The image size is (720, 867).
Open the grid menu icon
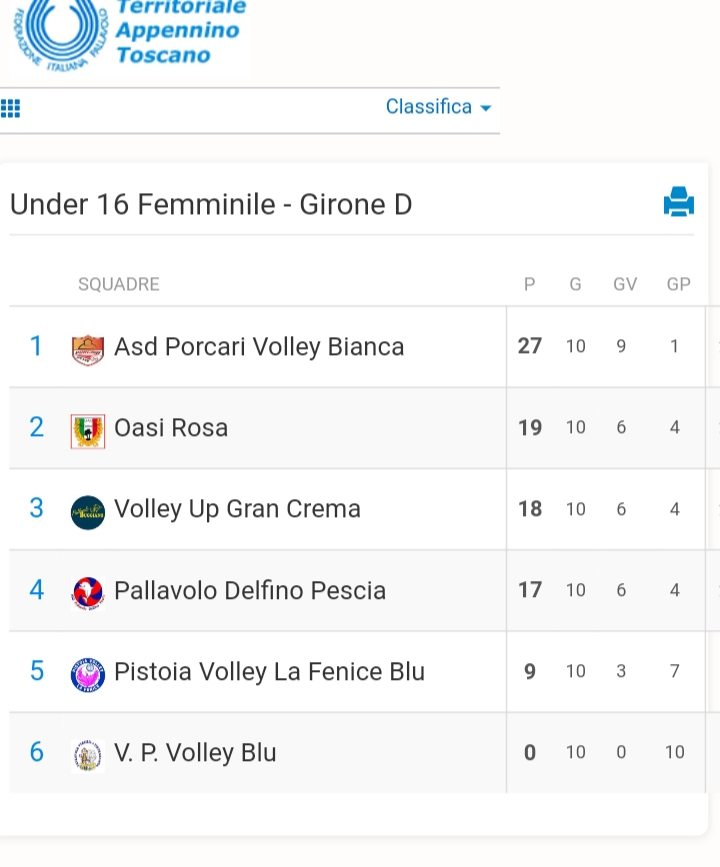pyautogui.click(x=11, y=108)
